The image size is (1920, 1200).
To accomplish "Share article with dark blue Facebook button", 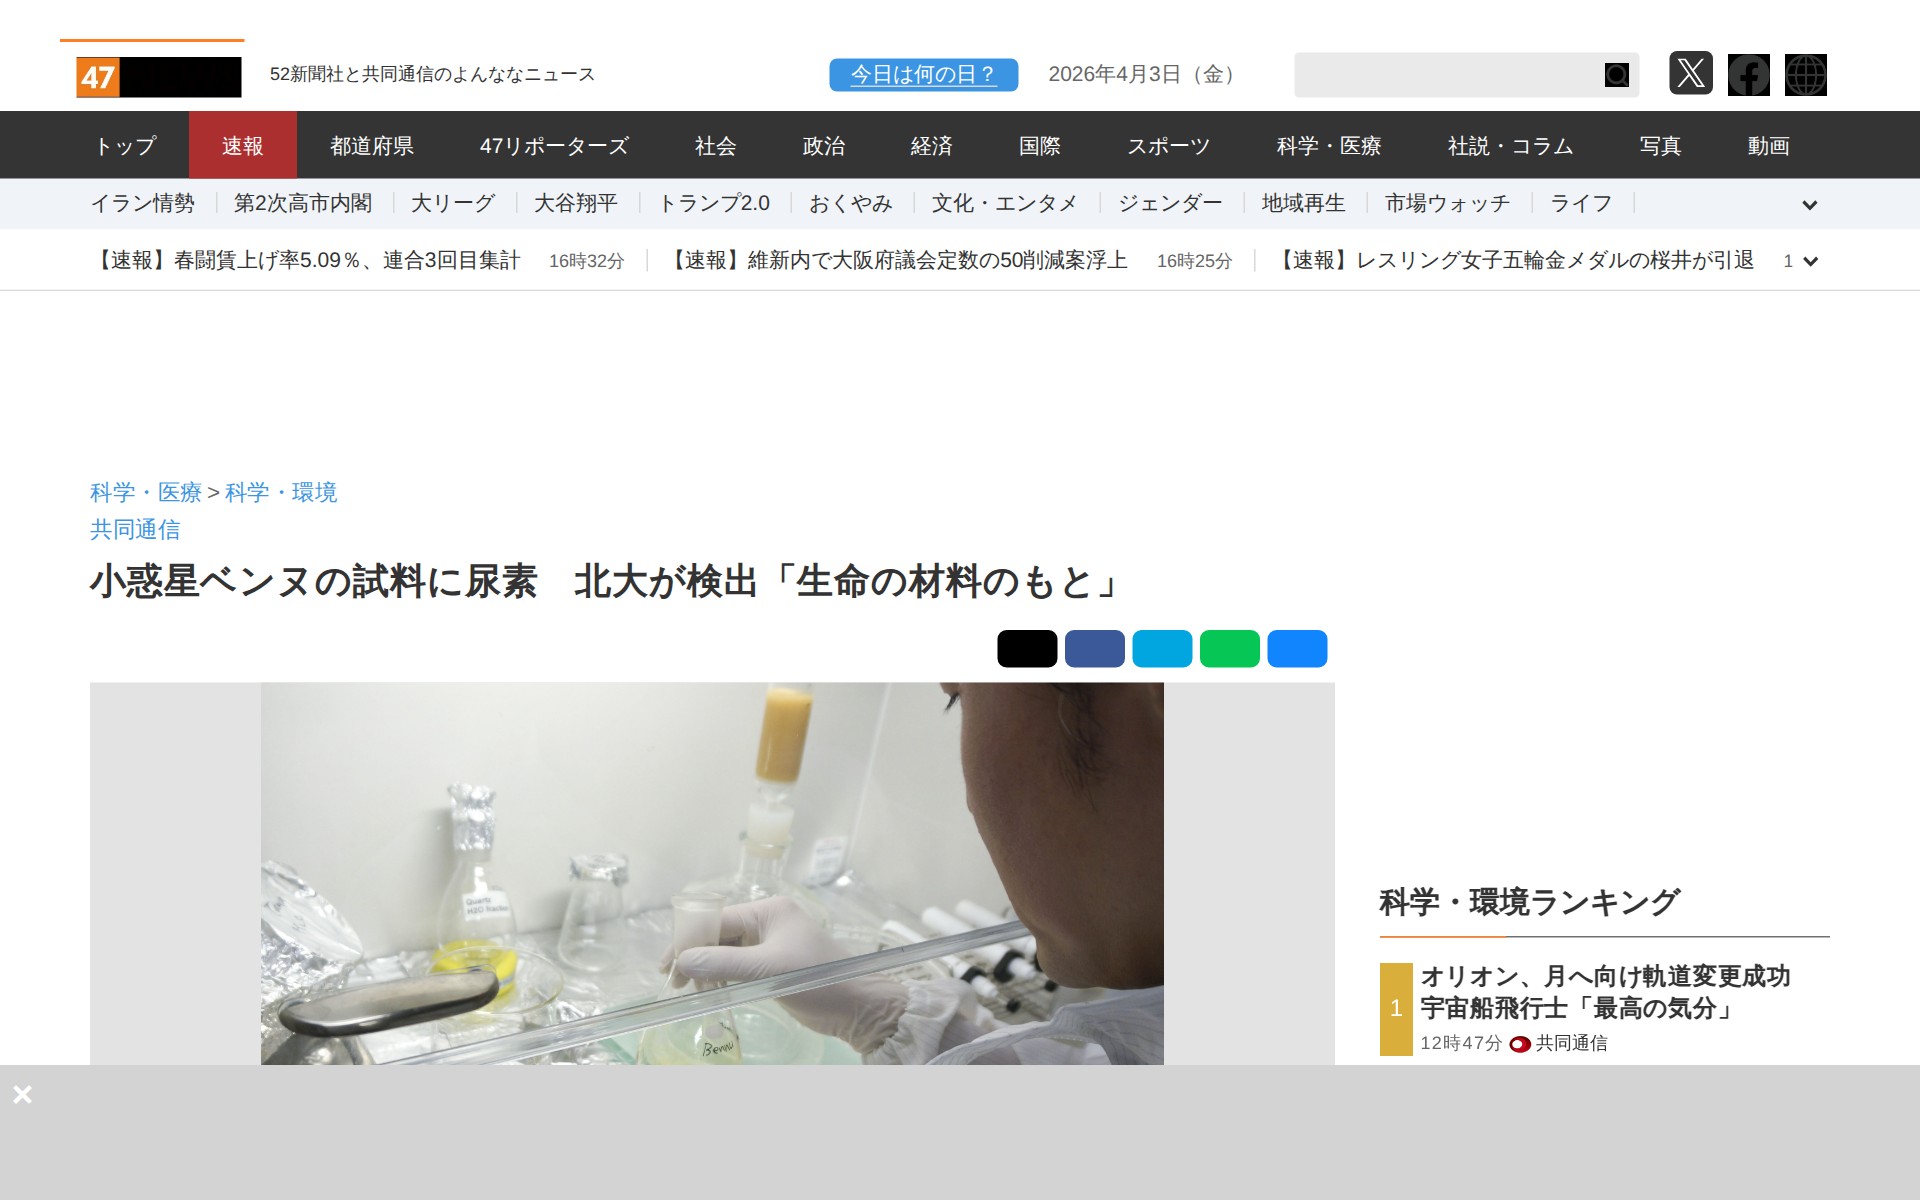I will [1094, 649].
